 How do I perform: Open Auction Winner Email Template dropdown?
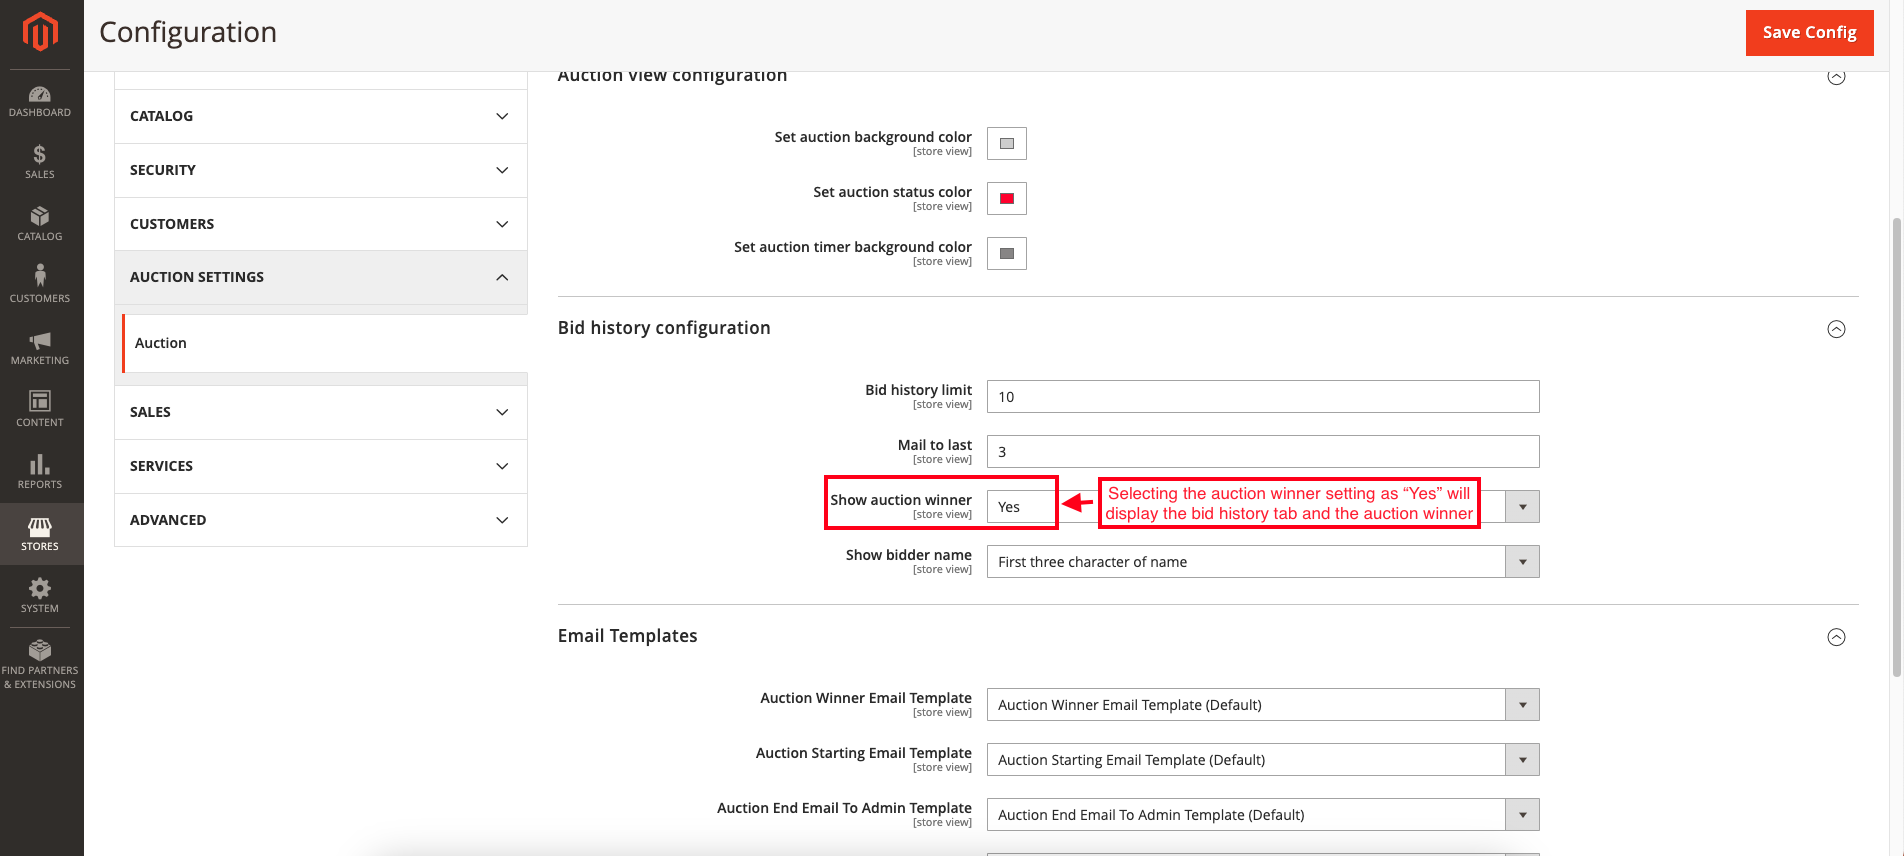pos(1262,705)
